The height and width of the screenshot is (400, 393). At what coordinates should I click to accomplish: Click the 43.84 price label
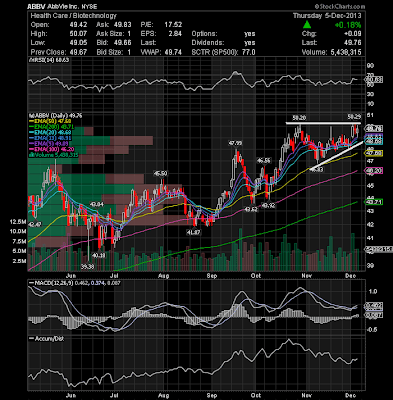click(x=97, y=204)
